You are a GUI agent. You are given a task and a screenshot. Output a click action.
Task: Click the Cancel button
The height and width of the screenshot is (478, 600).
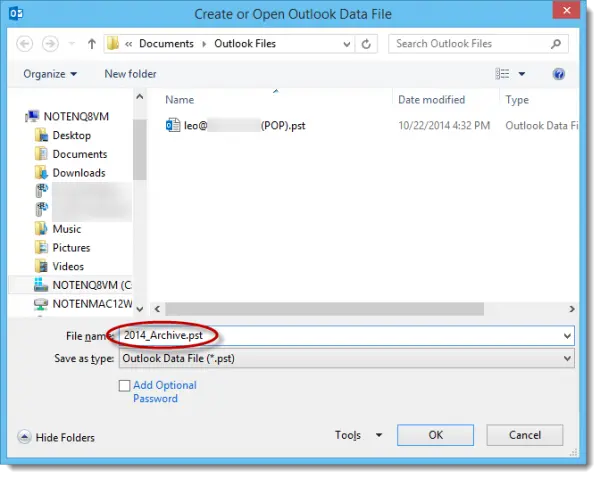click(525, 435)
